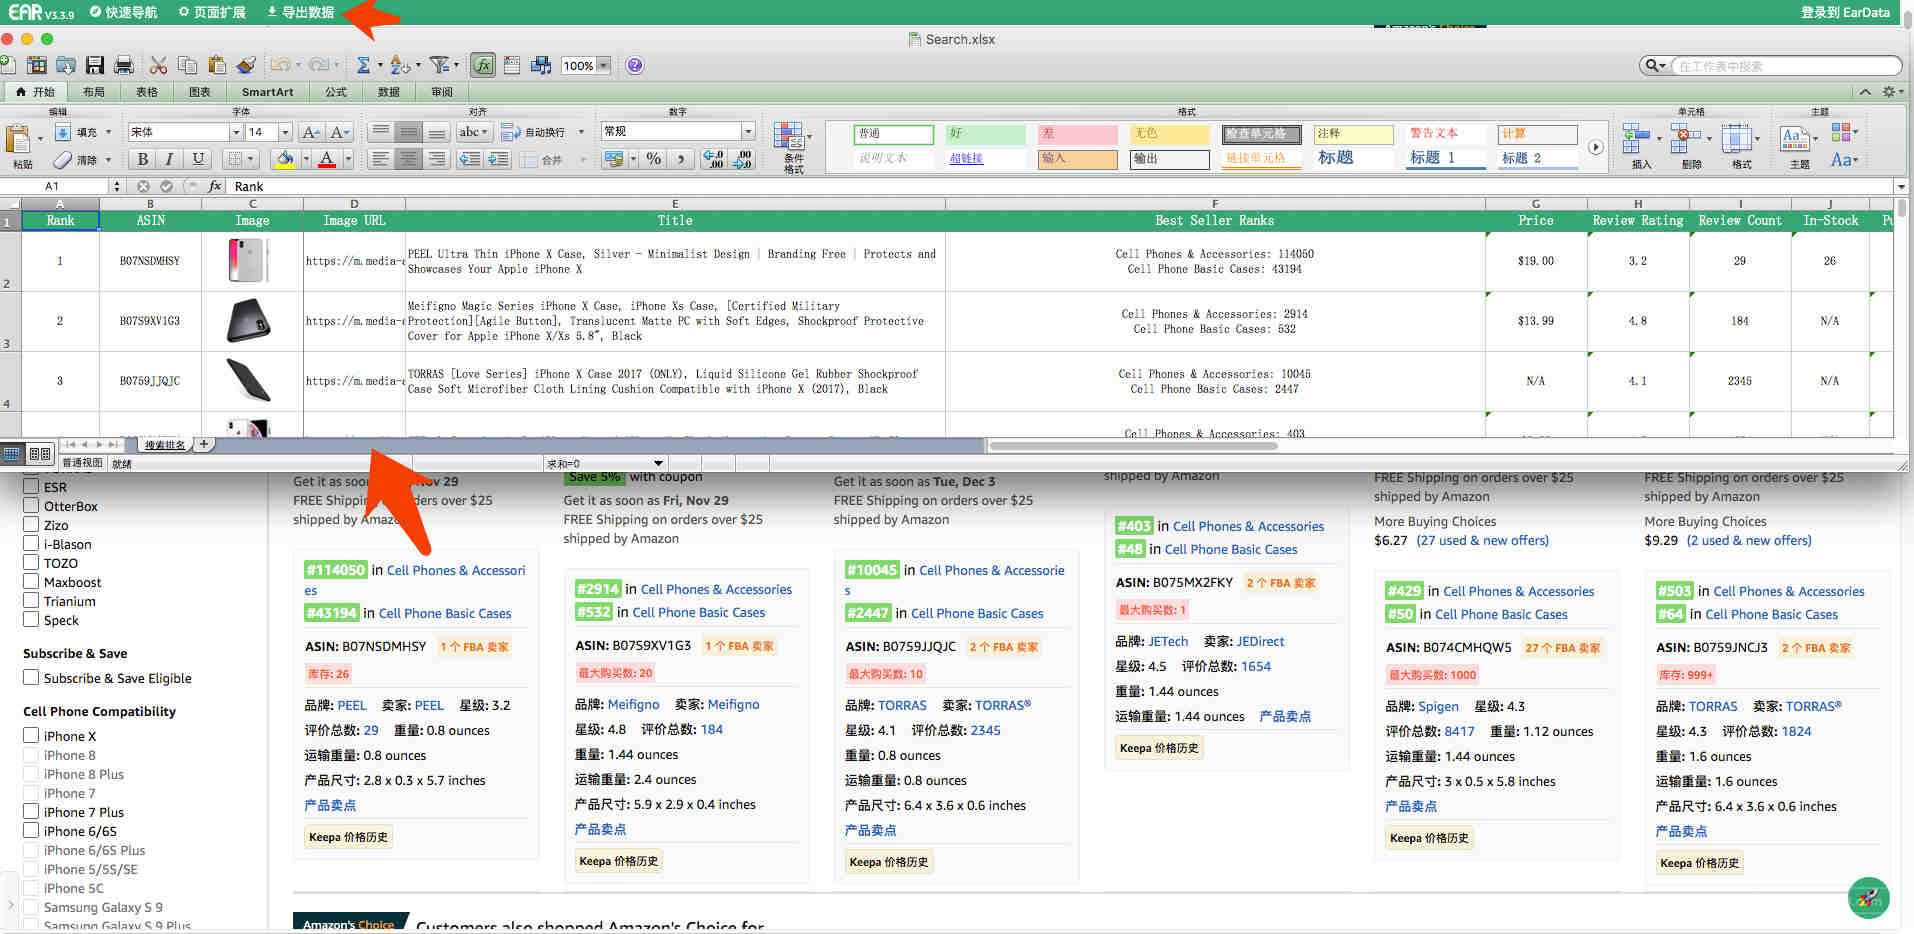Click the worksheet search input field
This screenshot has width=1914, height=934.
coord(1785,66)
